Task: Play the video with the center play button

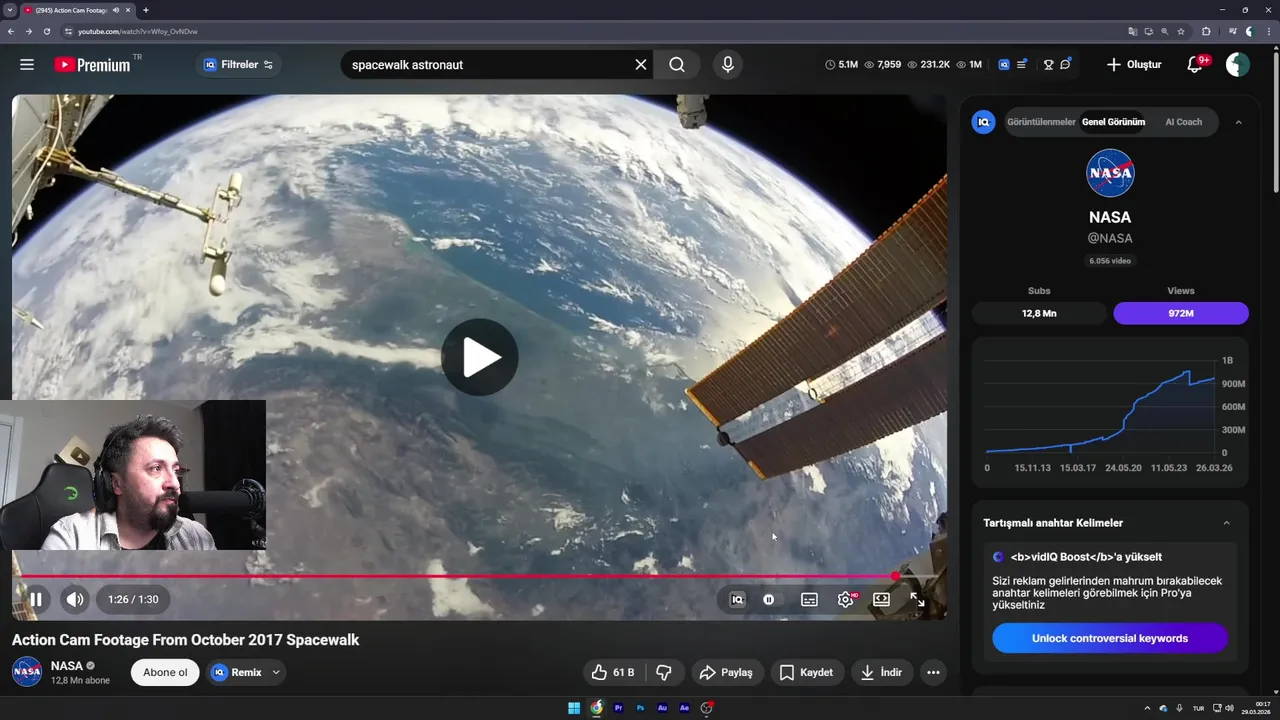Action: pyautogui.click(x=480, y=357)
